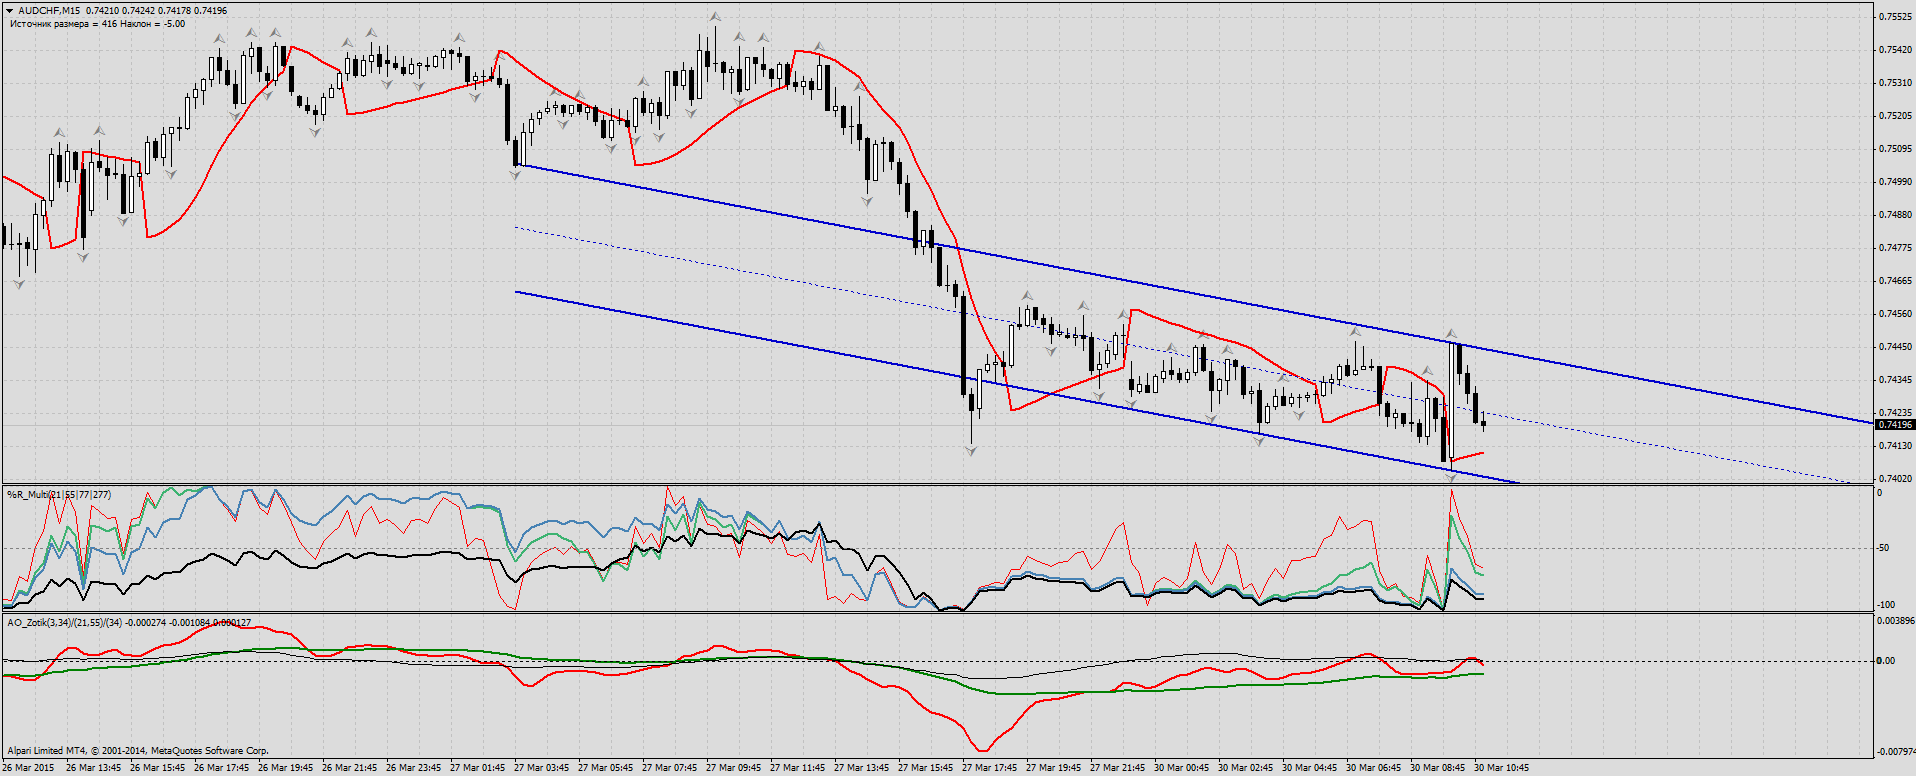Click the 'Источник размера = 416' label
Image resolution: width=1916 pixels, height=776 pixels.
[63, 24]
